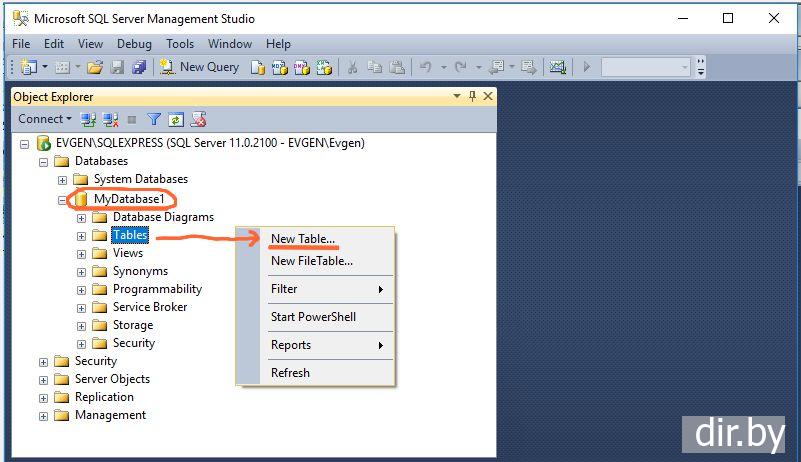This screenshot has height=462, width=801.
Task: Click the Delete script icon in Object Explorer
Action: point(199,120)
